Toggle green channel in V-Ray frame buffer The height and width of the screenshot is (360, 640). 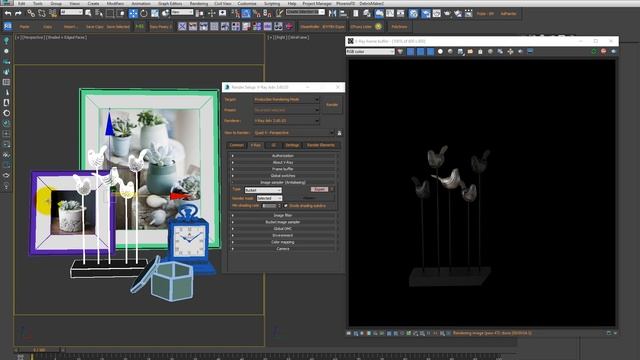pos(421,51)
